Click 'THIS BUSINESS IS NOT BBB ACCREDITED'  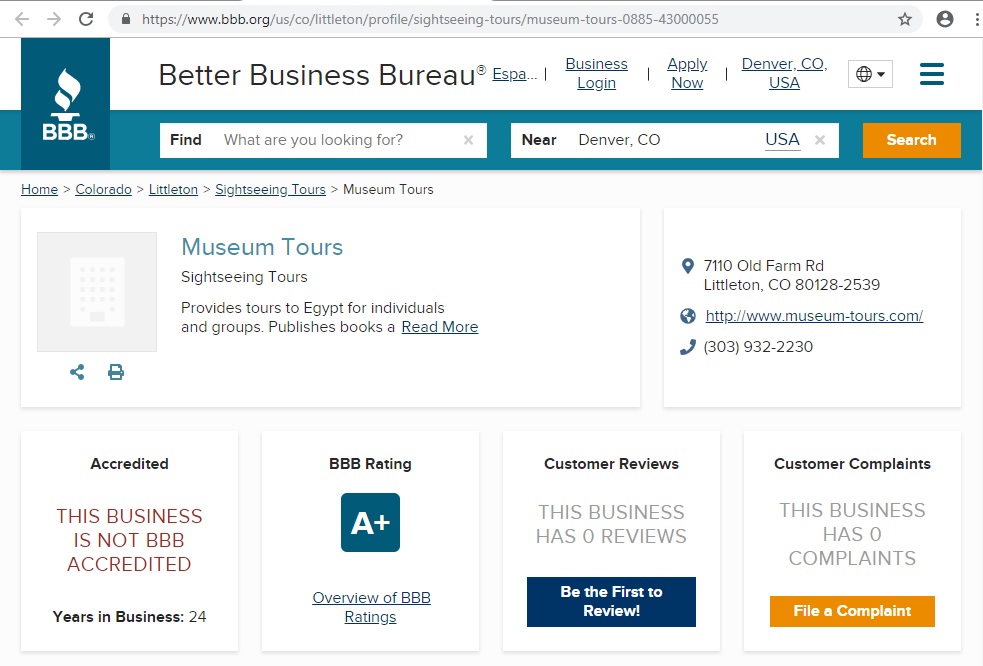coord(129,540)
